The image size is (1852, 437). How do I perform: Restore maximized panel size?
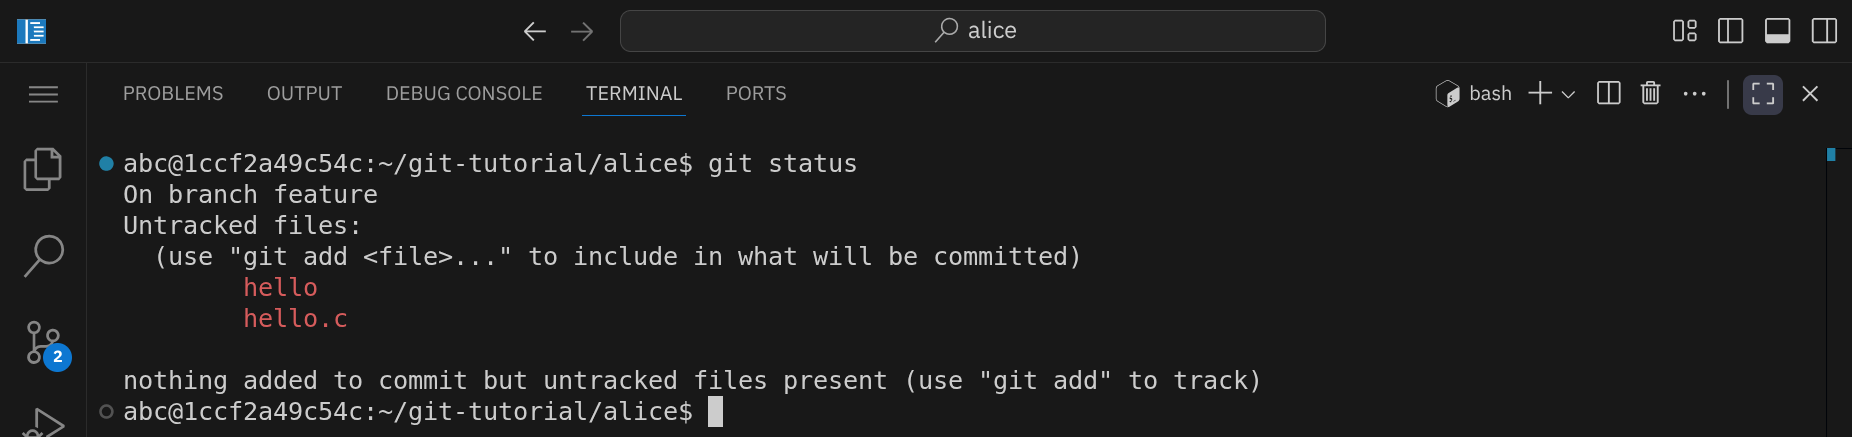[1762, 94]
